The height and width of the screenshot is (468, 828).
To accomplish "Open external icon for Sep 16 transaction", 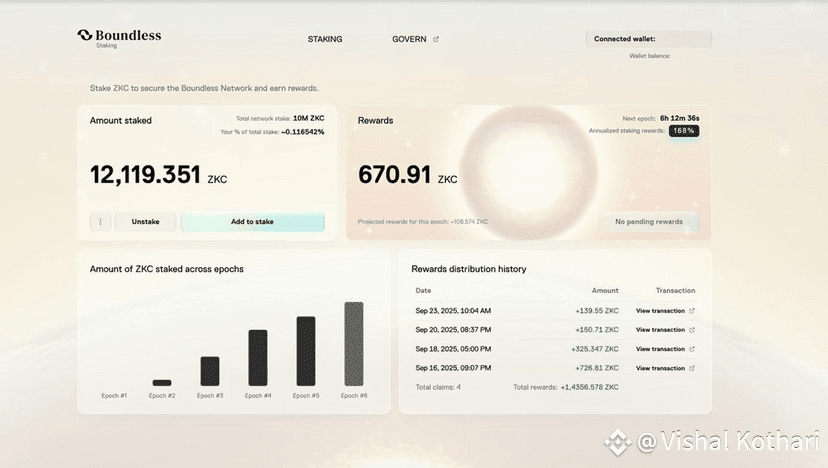I will click(x=692, y=368).
